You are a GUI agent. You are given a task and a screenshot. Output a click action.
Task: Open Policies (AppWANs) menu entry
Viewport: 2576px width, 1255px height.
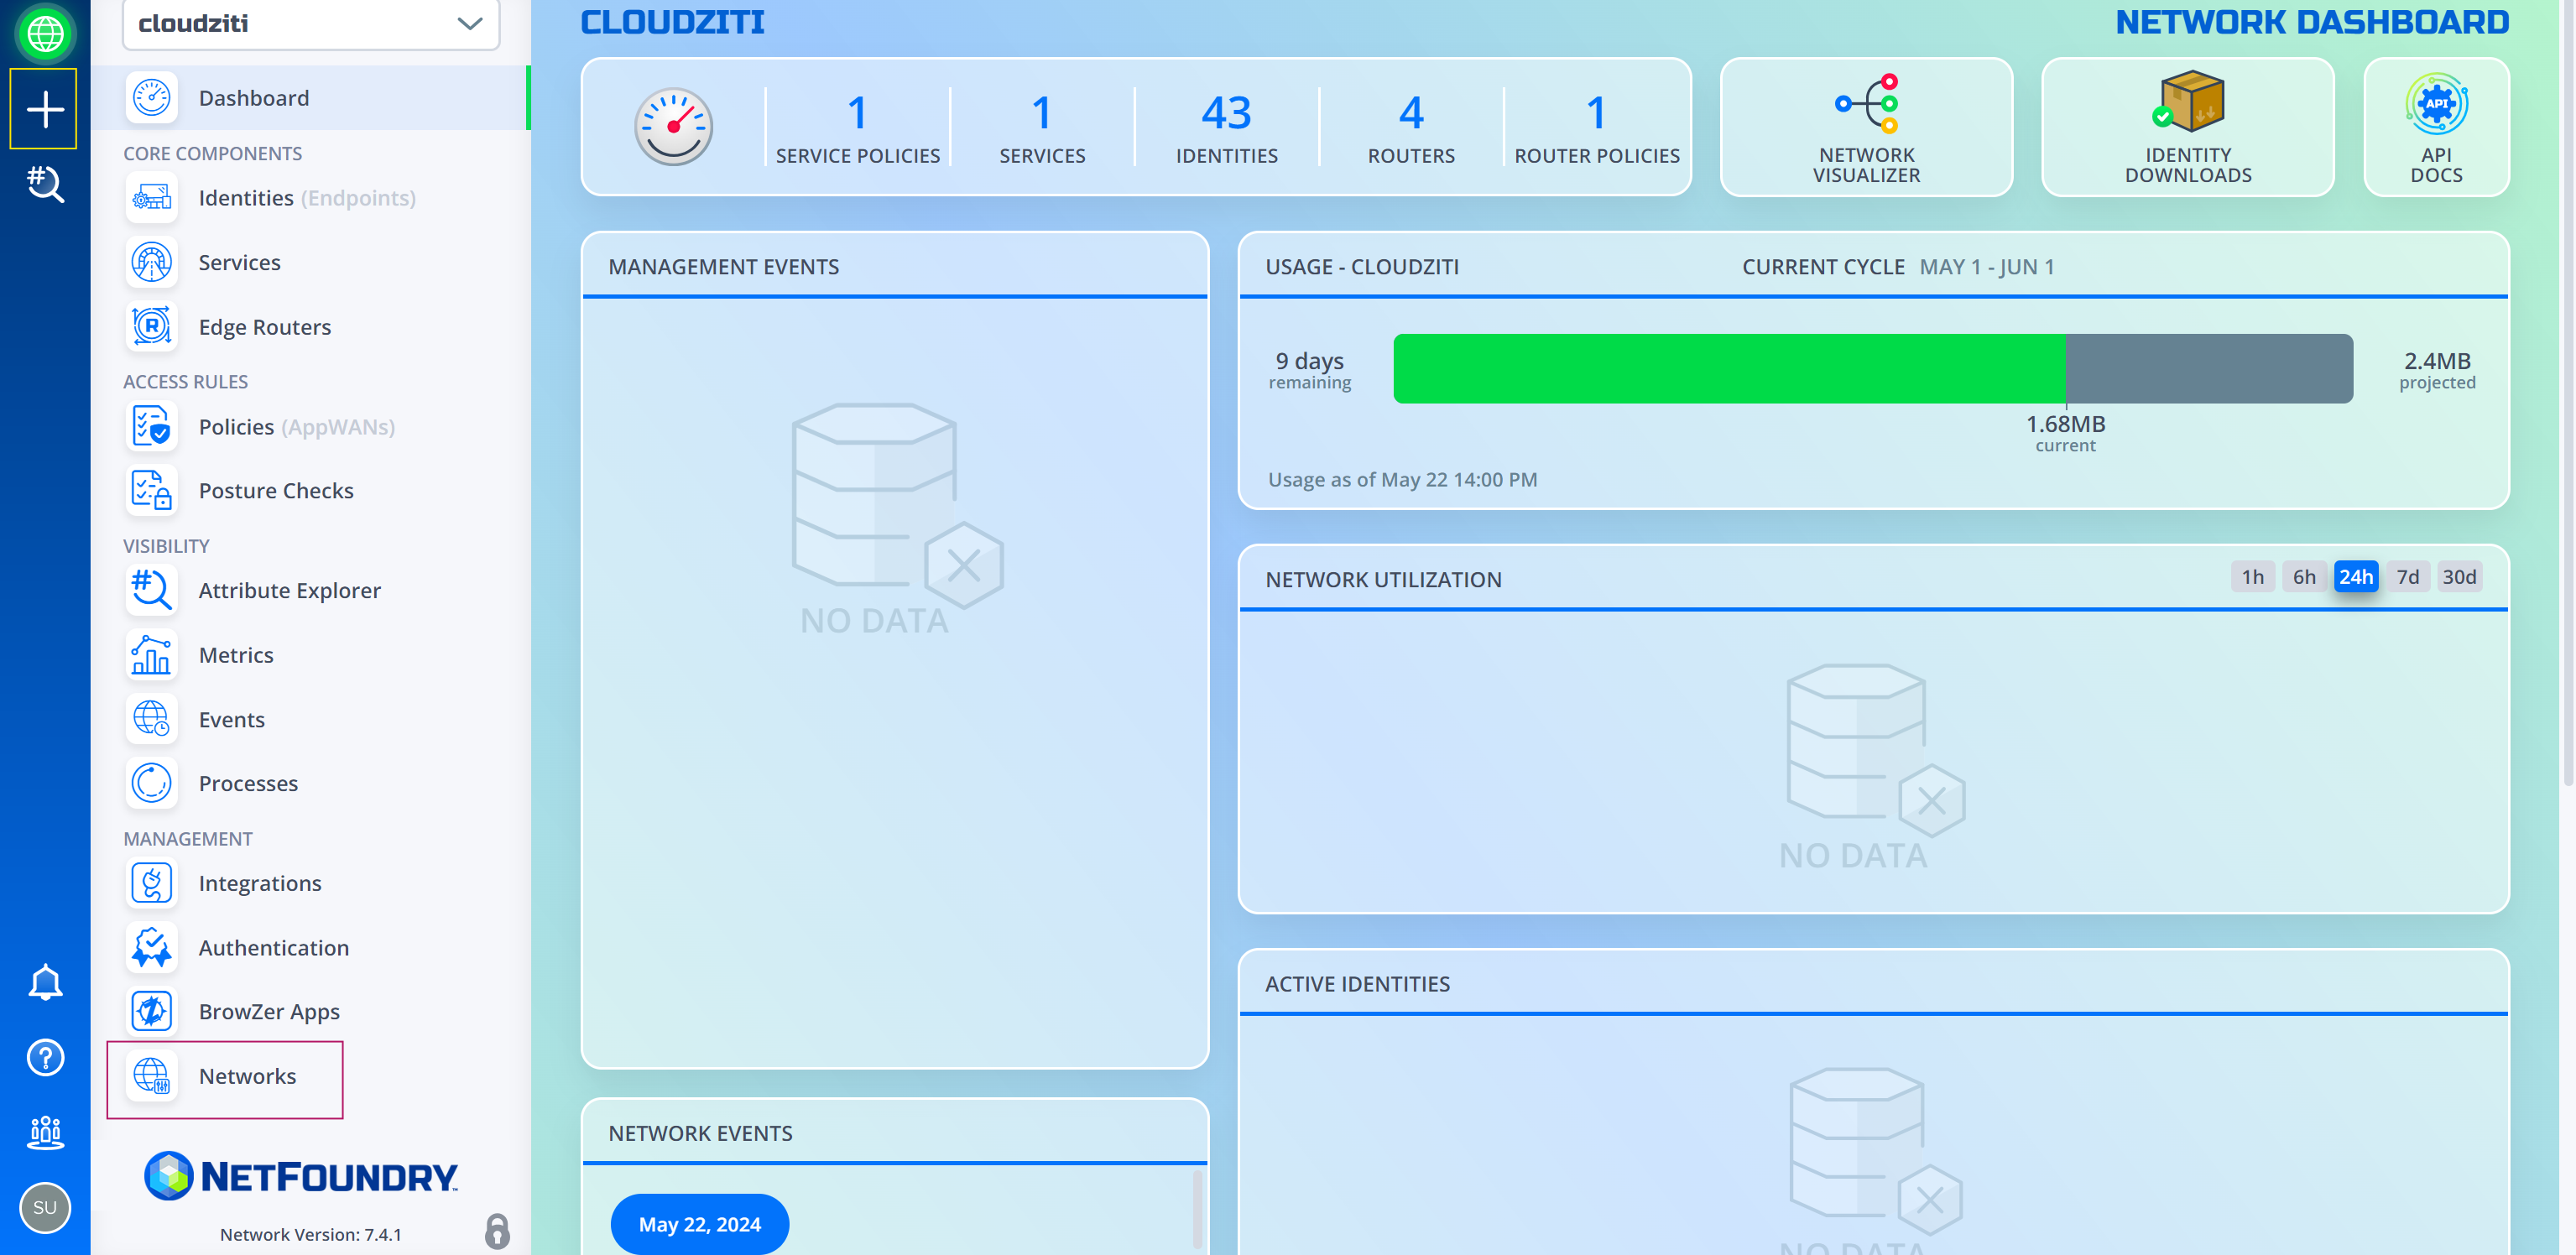click(x=311, y=426)
